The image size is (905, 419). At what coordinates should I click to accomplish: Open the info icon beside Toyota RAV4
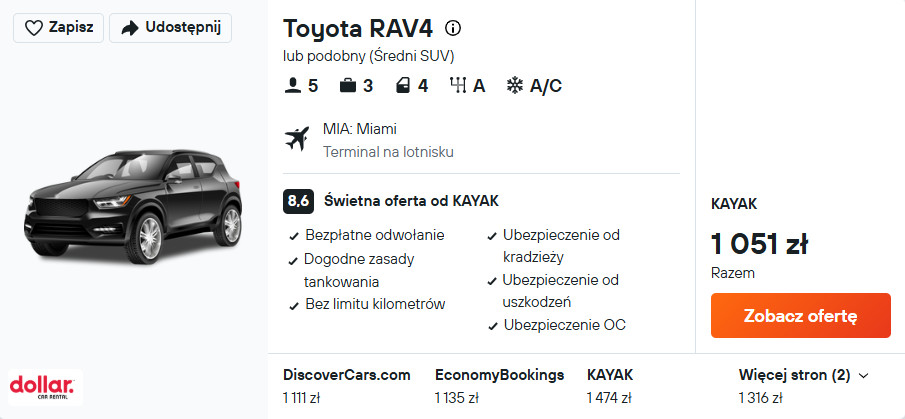453,28
